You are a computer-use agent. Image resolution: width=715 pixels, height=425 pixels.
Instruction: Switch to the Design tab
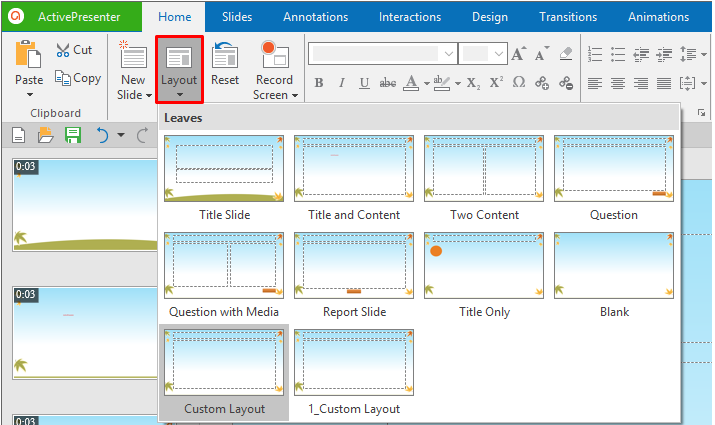490,17
